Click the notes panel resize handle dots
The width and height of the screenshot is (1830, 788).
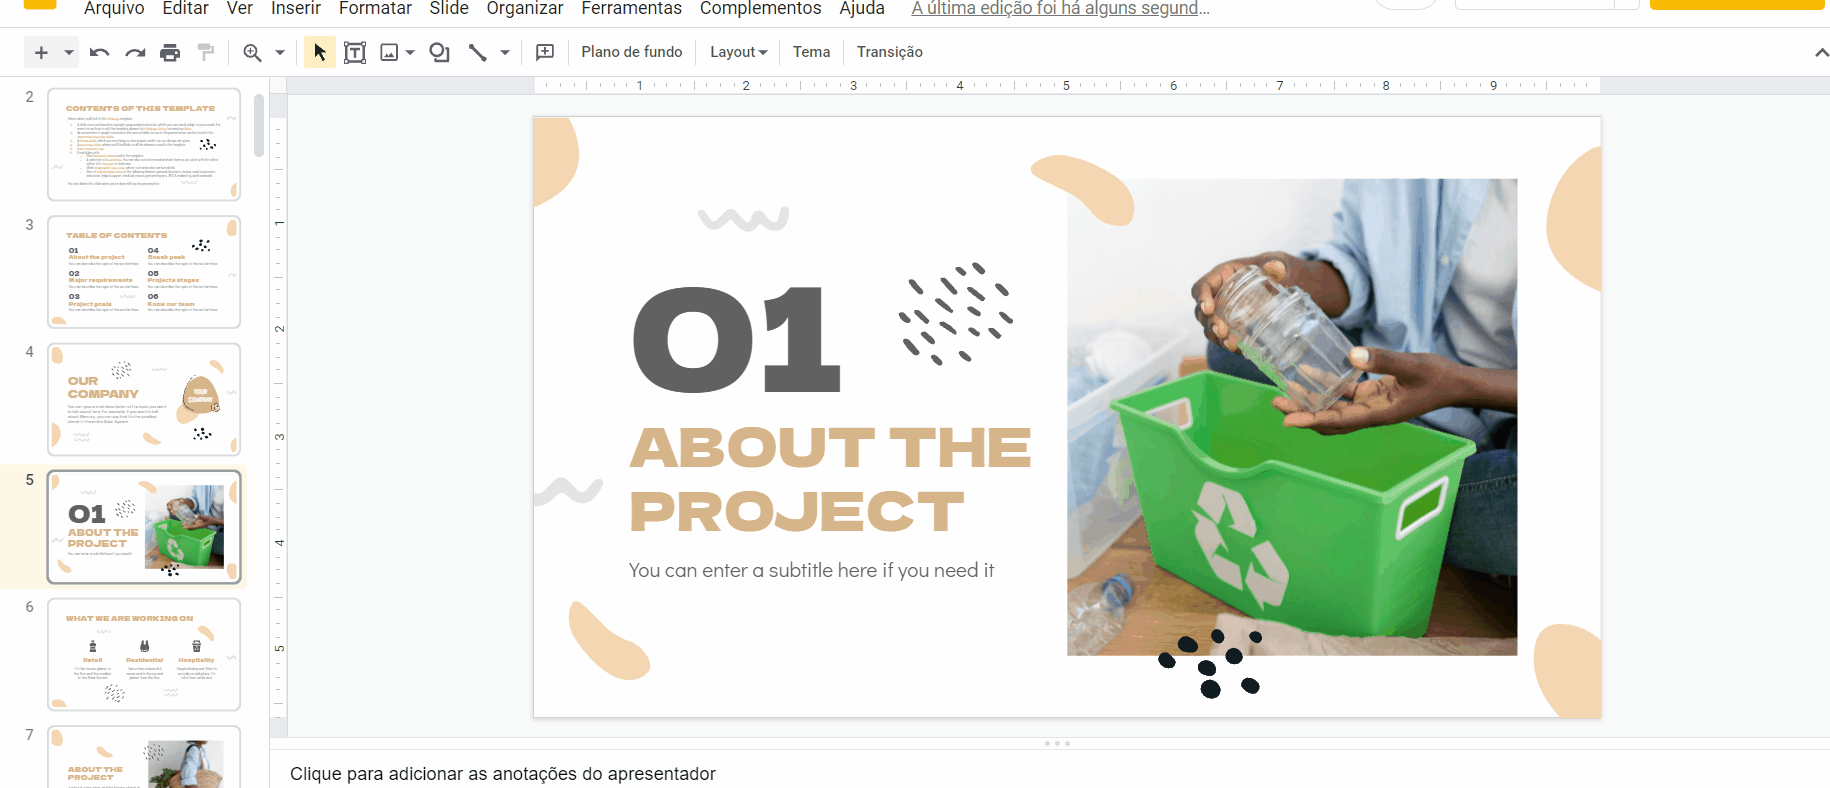[x=1057, y=743]
